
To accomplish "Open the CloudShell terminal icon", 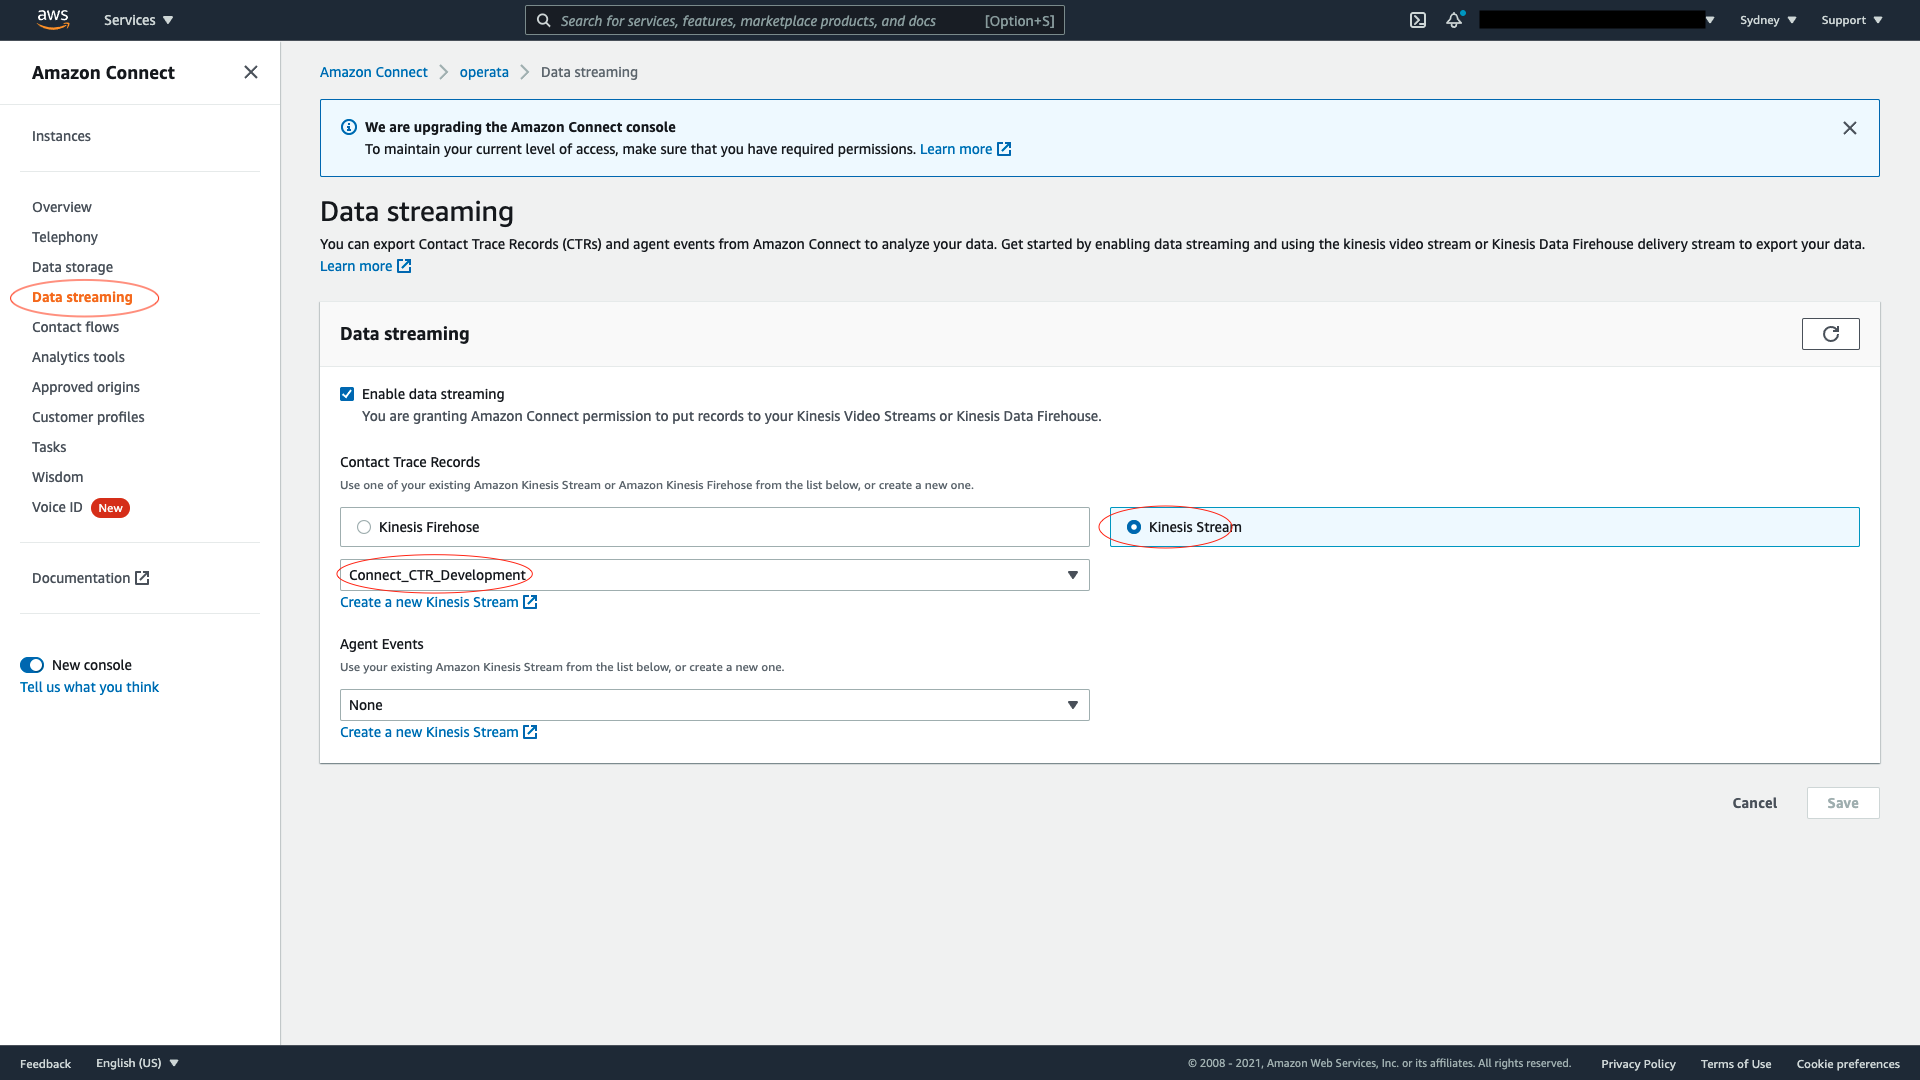I will coord(1417,20).
